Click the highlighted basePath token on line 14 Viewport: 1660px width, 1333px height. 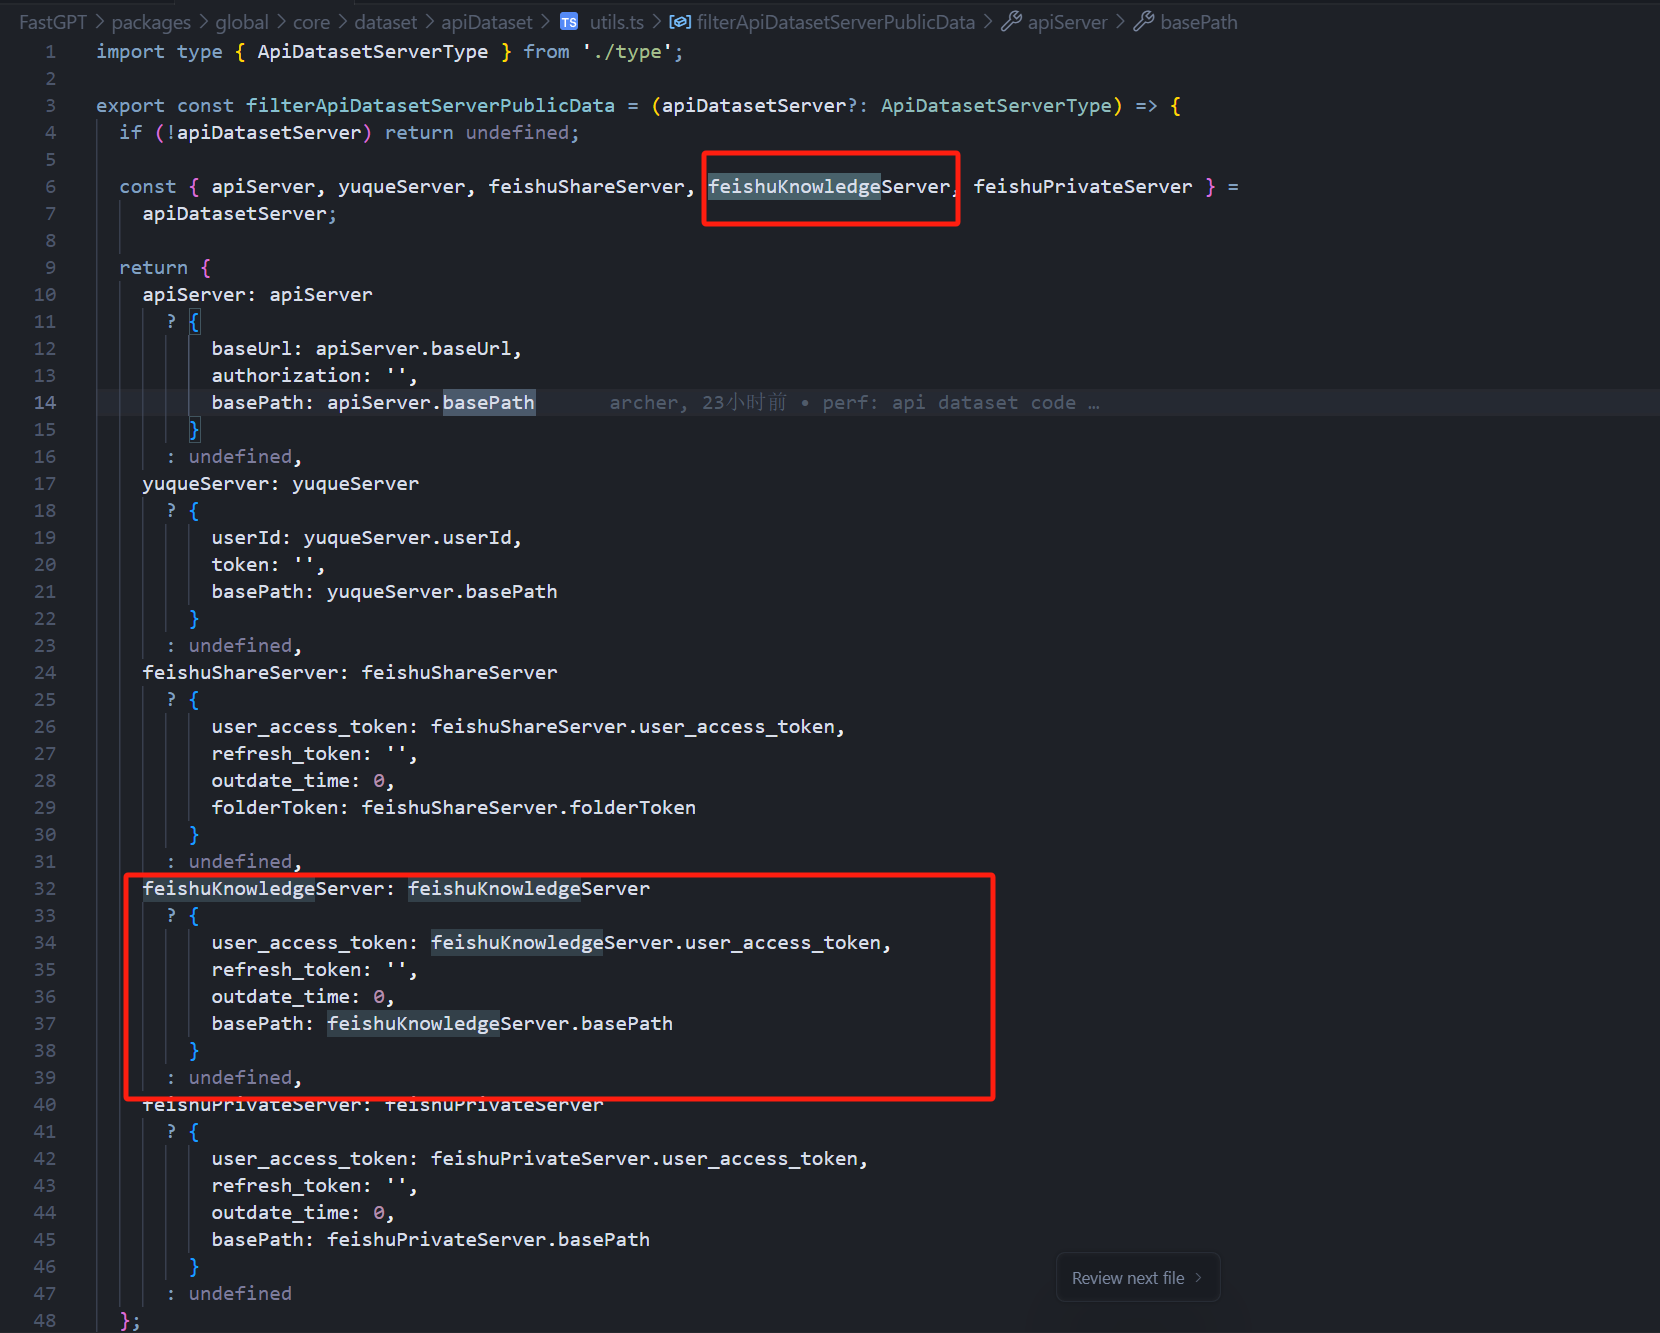(488, 403)
